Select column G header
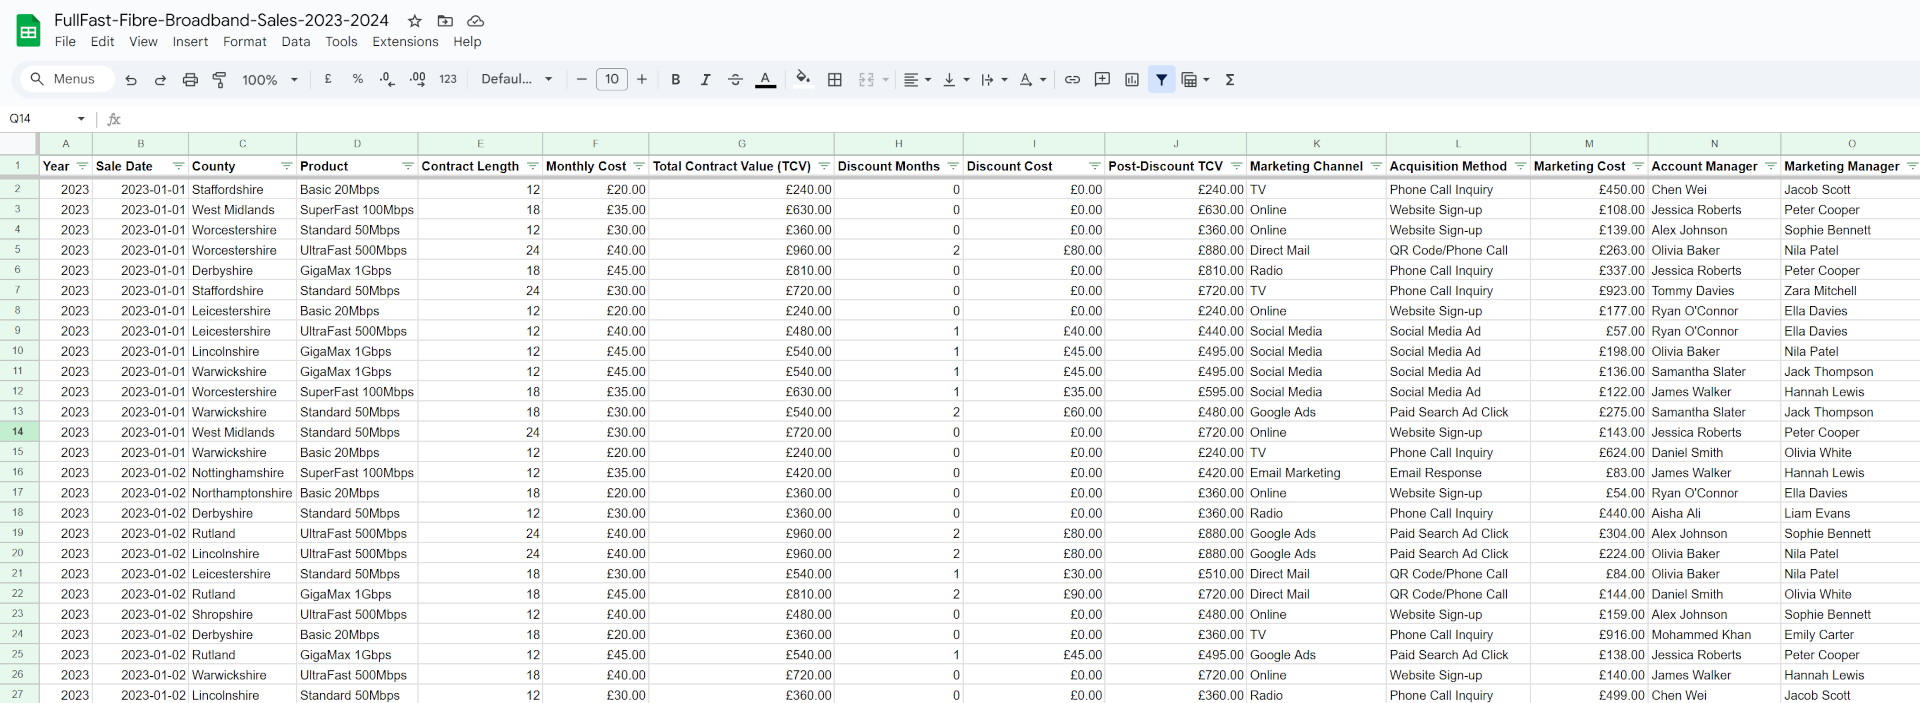 coord(741,144)
